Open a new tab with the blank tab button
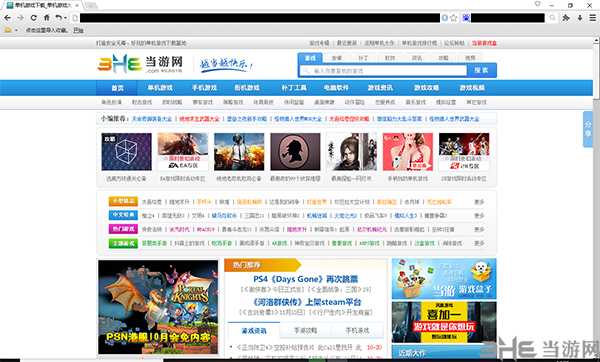Viewport: 600px width, 362px height. 91,5
